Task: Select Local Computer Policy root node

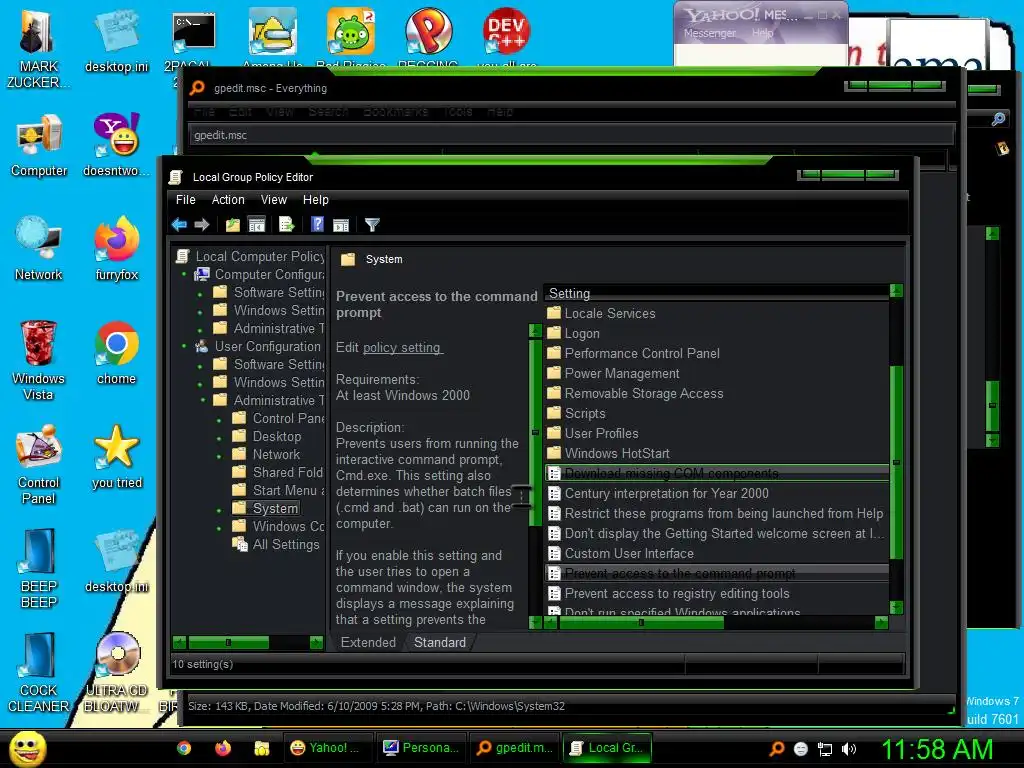Action: coord(259,257)
